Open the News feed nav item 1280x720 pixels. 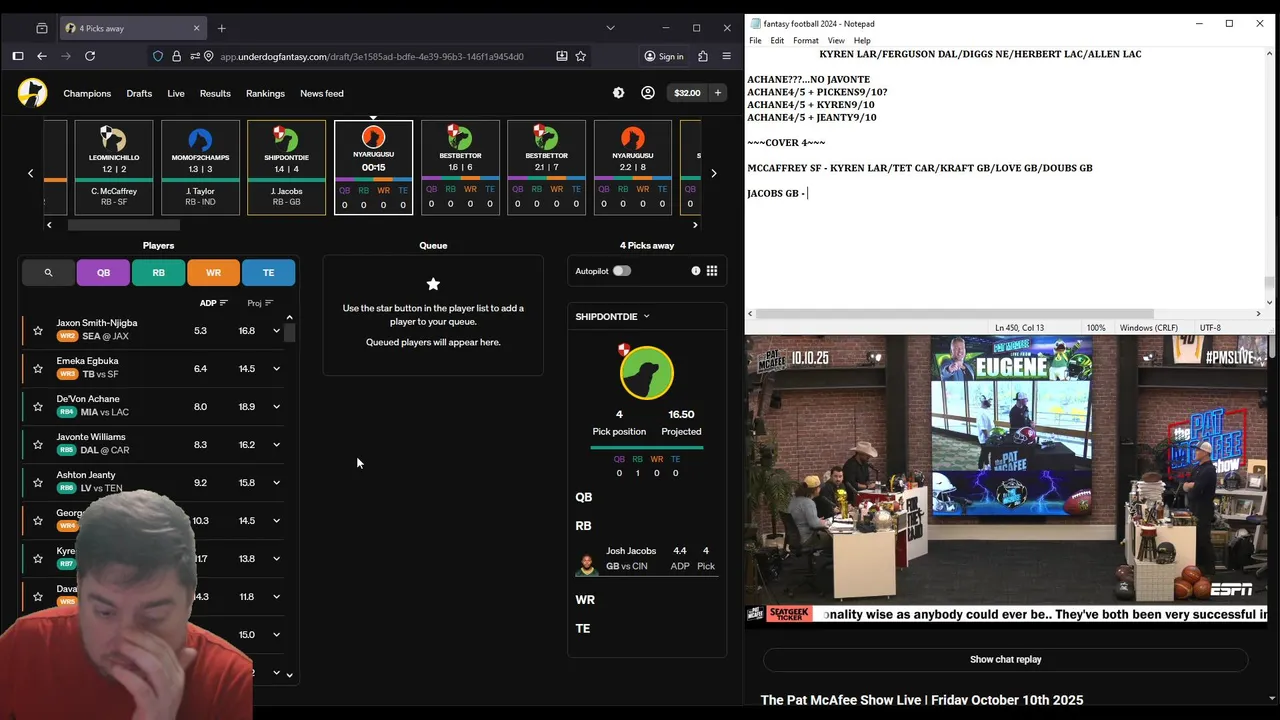322,93
